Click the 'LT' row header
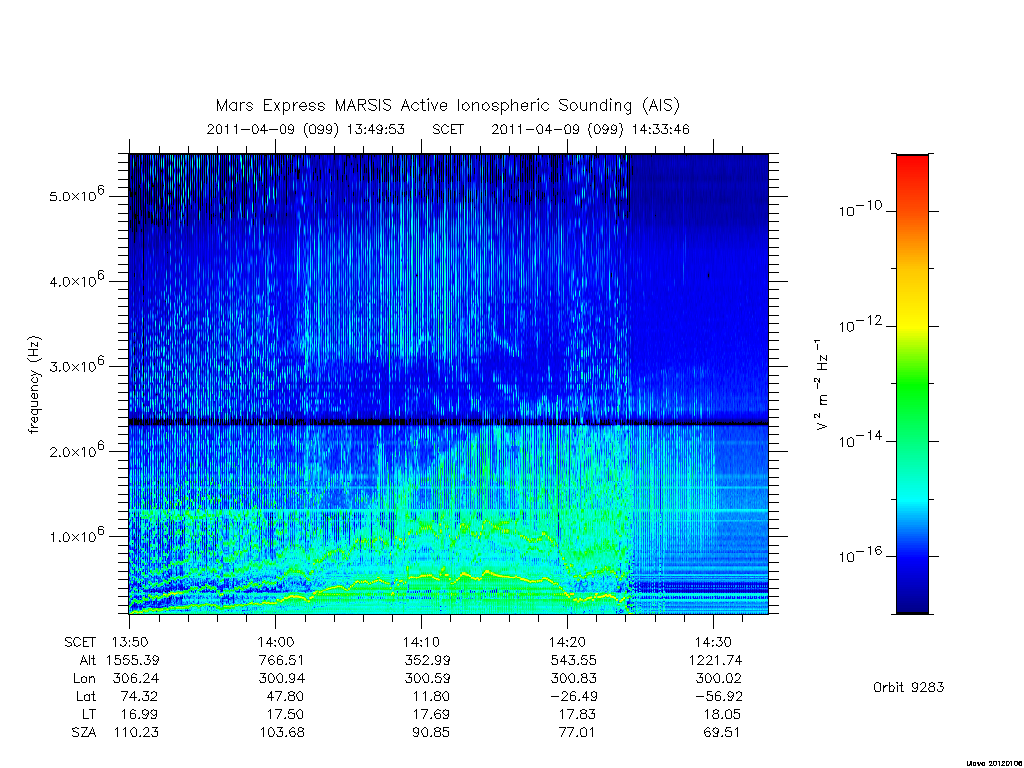 (x=88, y=714)
